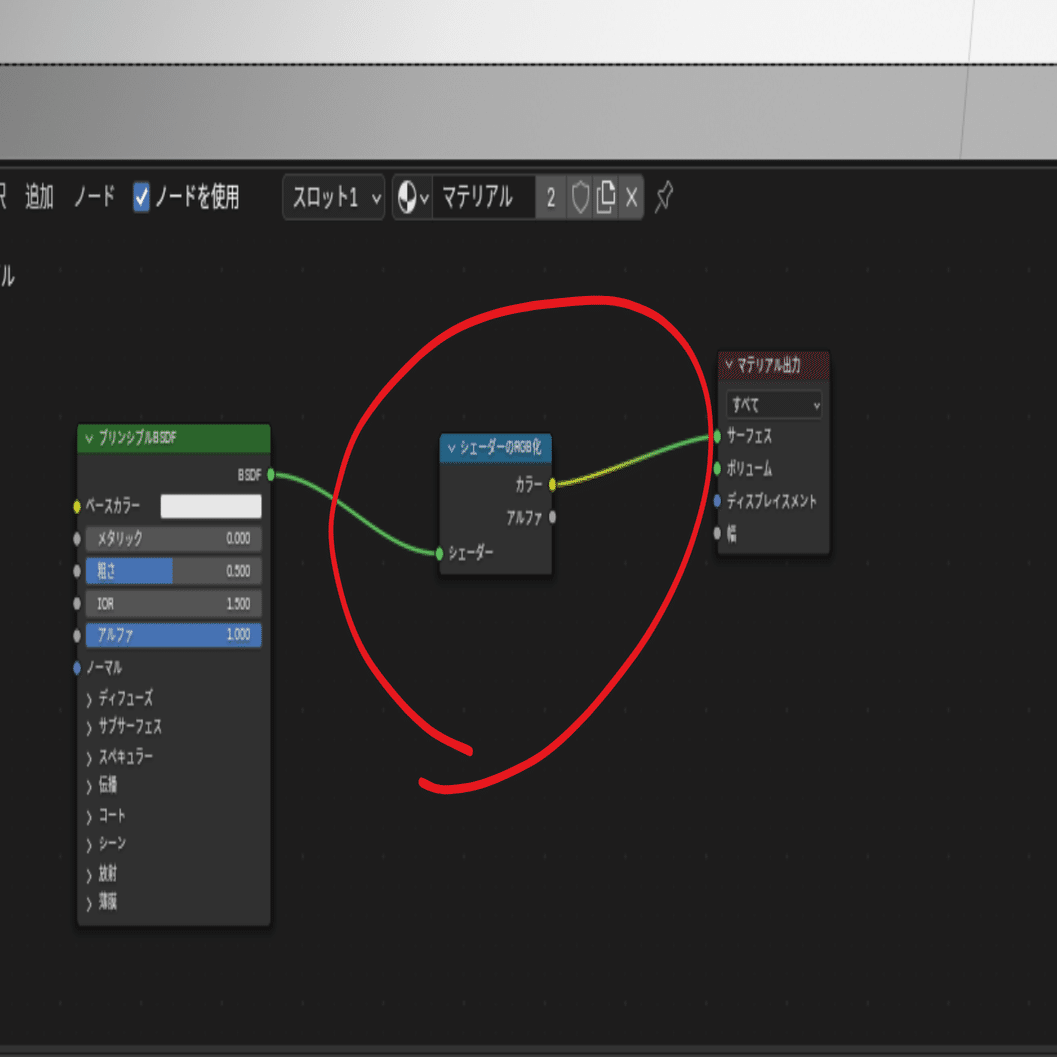Open the 追加 menu
This screenshot has width=1057, height=1057.
(39, 197)
